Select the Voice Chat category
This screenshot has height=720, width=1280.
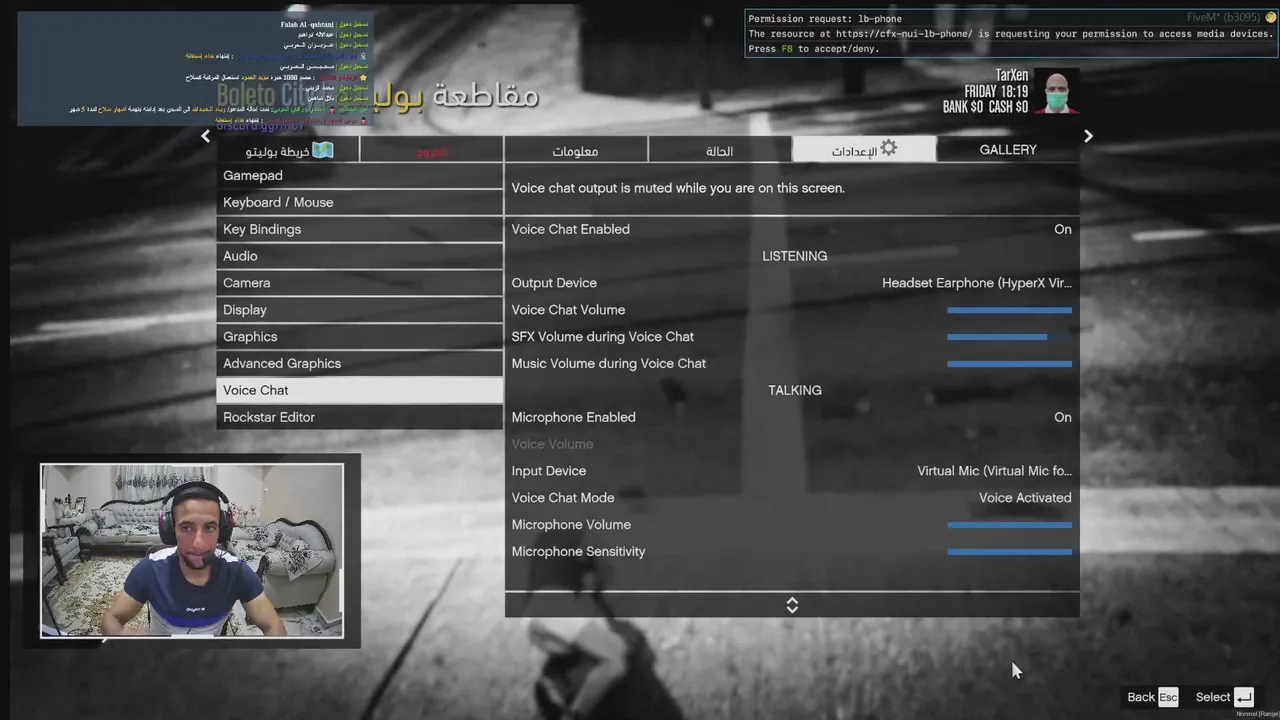359,390
